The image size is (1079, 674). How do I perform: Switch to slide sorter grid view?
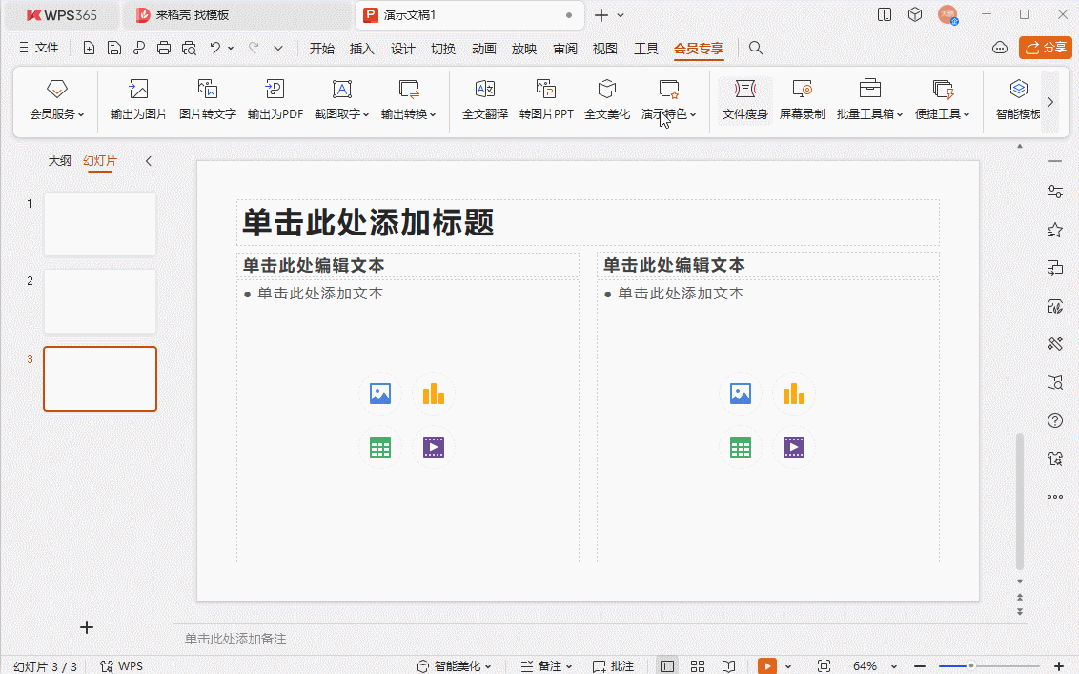(697, 666)
